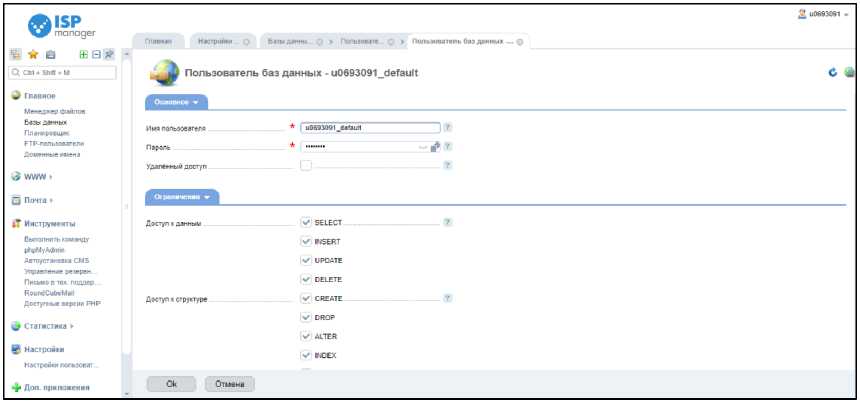Show the password with the eye icon
This screenshot has width=860, height=403.
point(423,147)
